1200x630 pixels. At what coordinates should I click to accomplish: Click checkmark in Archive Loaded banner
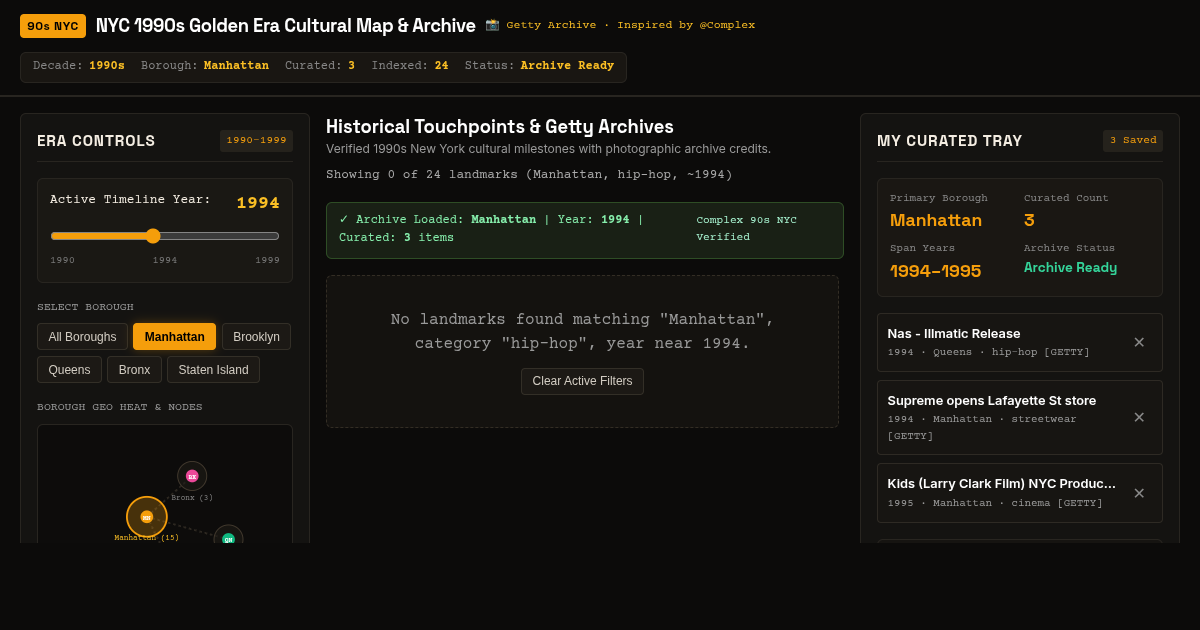pos(344,220)
